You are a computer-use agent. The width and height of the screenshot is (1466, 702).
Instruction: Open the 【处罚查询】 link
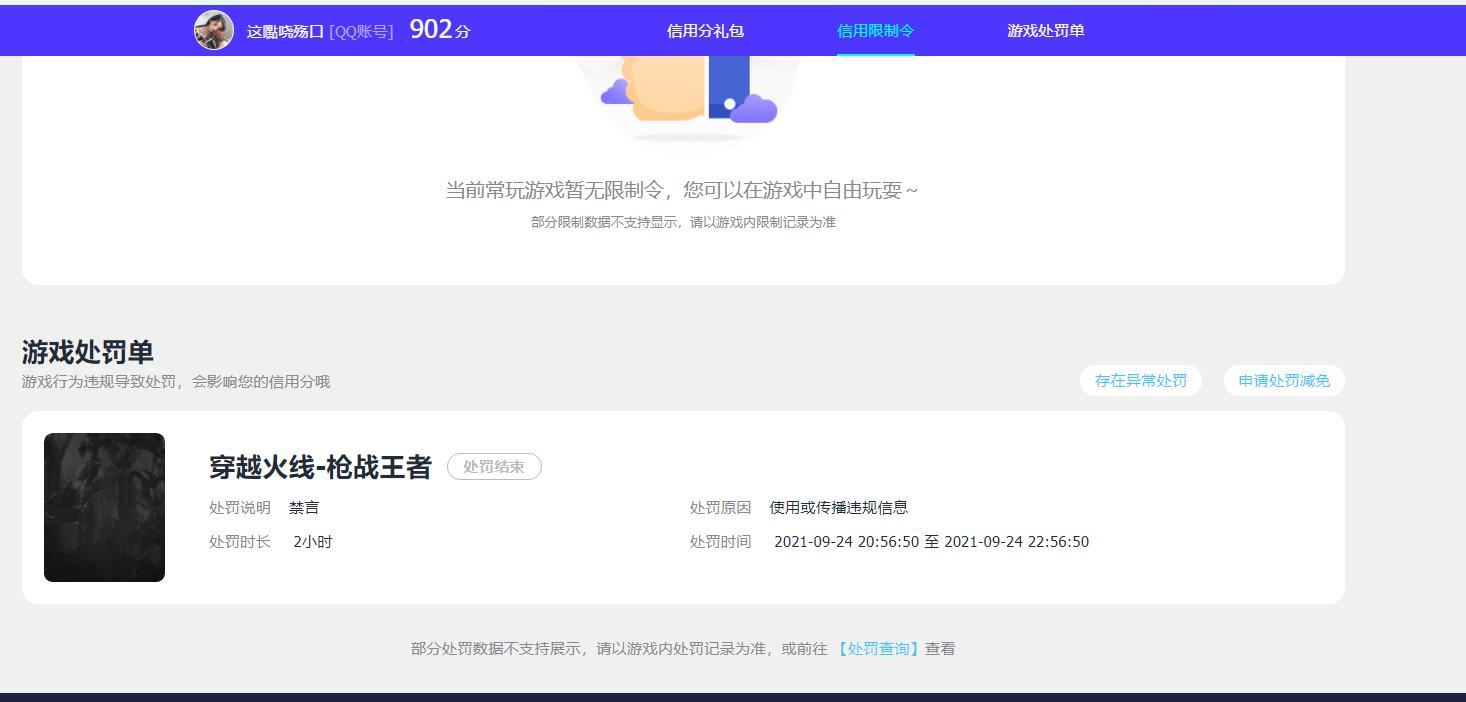click(877, 648)
